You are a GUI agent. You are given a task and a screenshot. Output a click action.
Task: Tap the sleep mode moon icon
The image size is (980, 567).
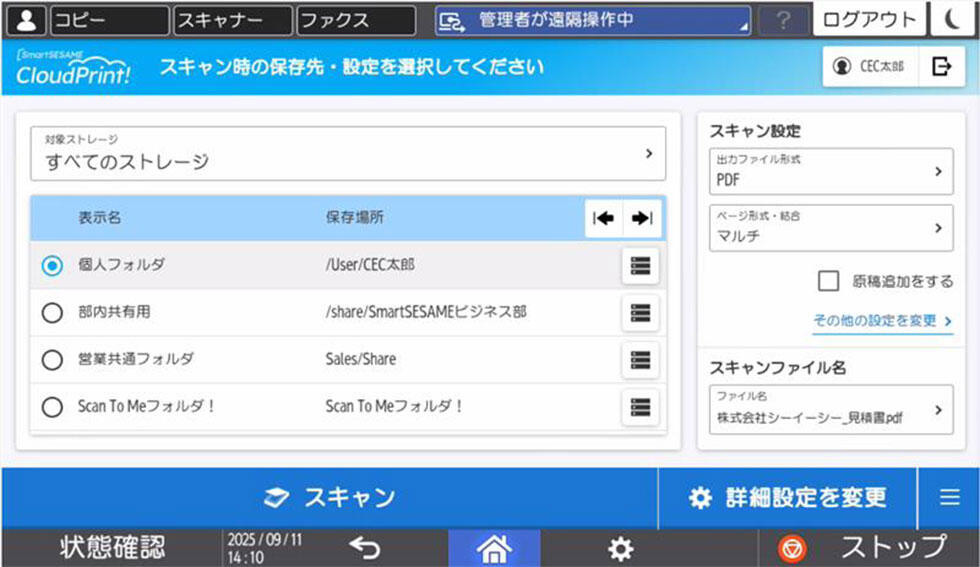tap(955, 19)
